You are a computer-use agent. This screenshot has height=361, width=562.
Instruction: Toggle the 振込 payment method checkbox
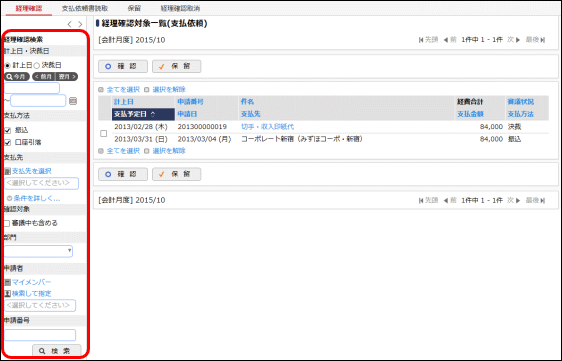[x=8, y=130]
